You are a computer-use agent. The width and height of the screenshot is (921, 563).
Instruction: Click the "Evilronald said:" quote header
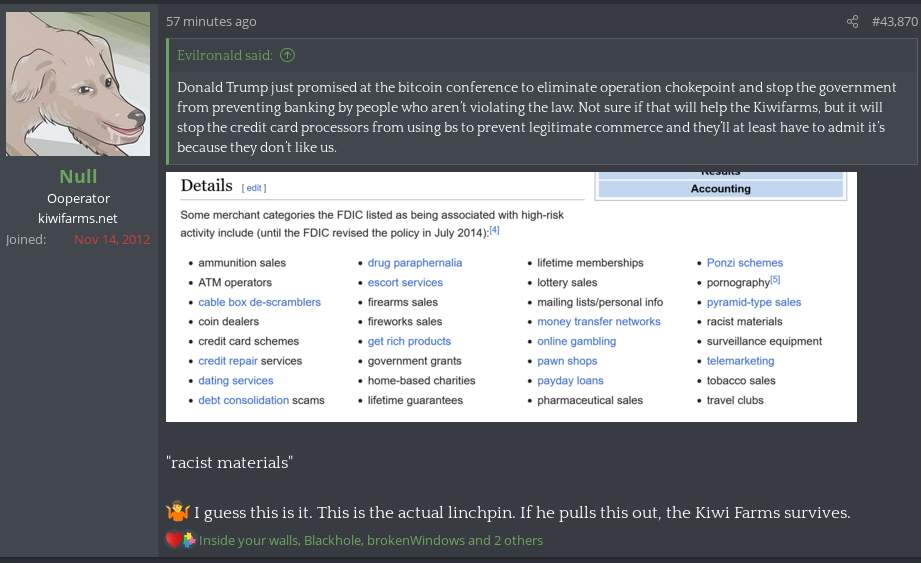pyautogui.click(x=225, y=55)
